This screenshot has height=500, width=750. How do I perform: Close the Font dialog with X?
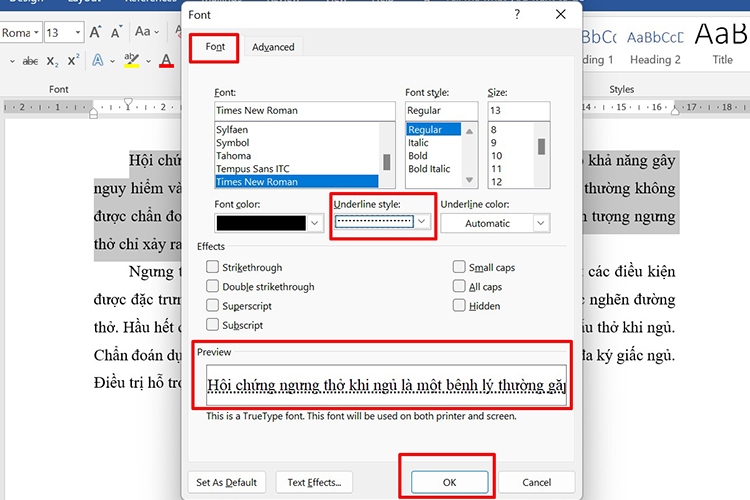561,14
